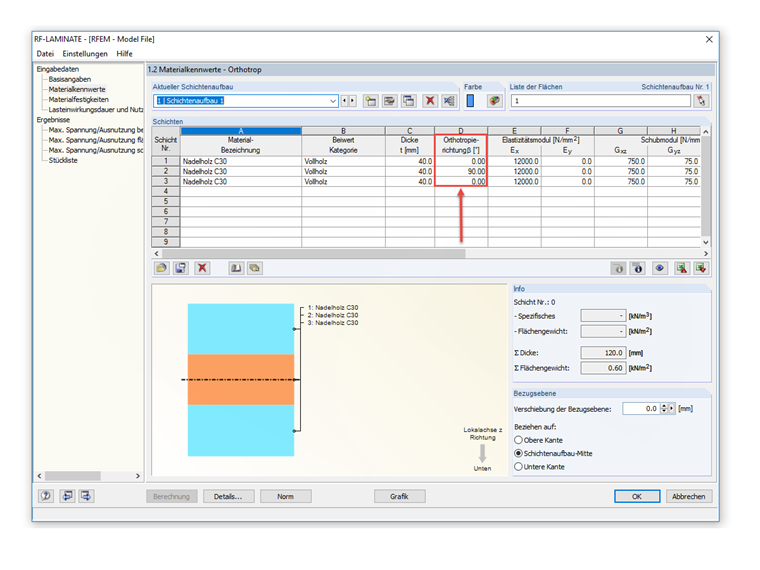Viewport: 760px width, 570px height.
Task: Delete all layers with the red X below the table
Action: 202,268
